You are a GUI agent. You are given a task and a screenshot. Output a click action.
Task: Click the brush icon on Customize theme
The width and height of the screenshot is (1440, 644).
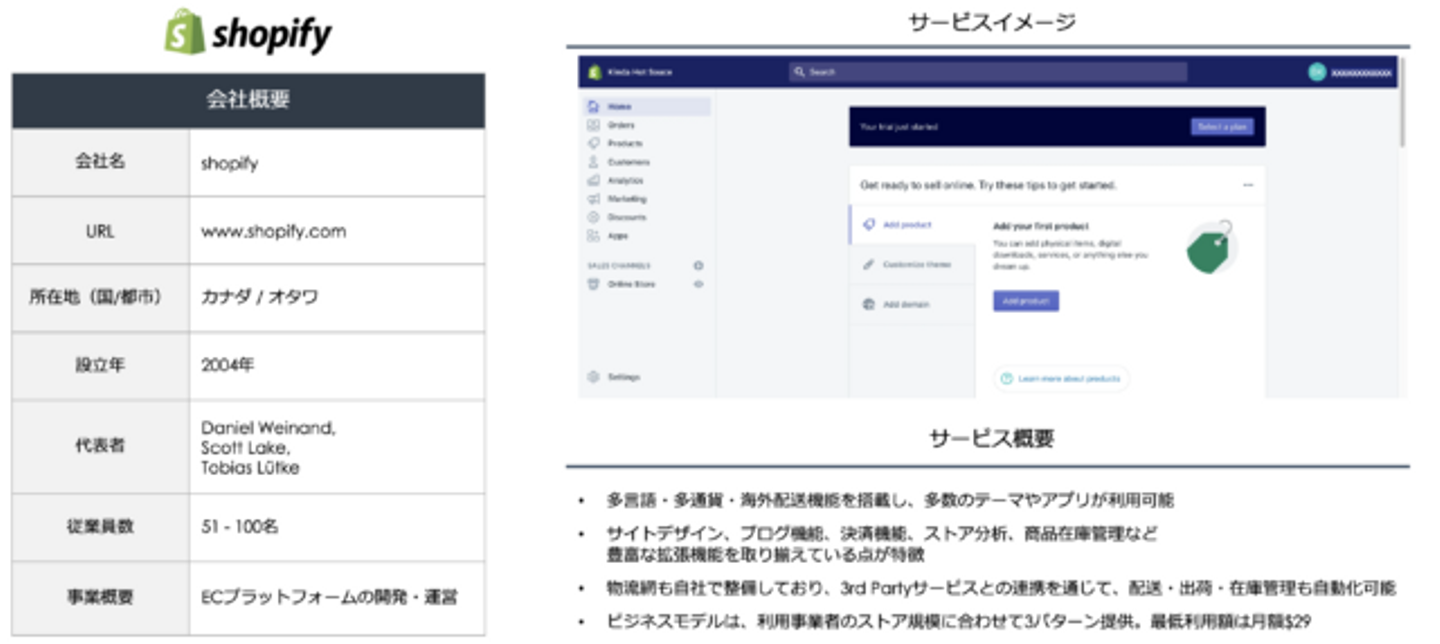click(869, 265)
